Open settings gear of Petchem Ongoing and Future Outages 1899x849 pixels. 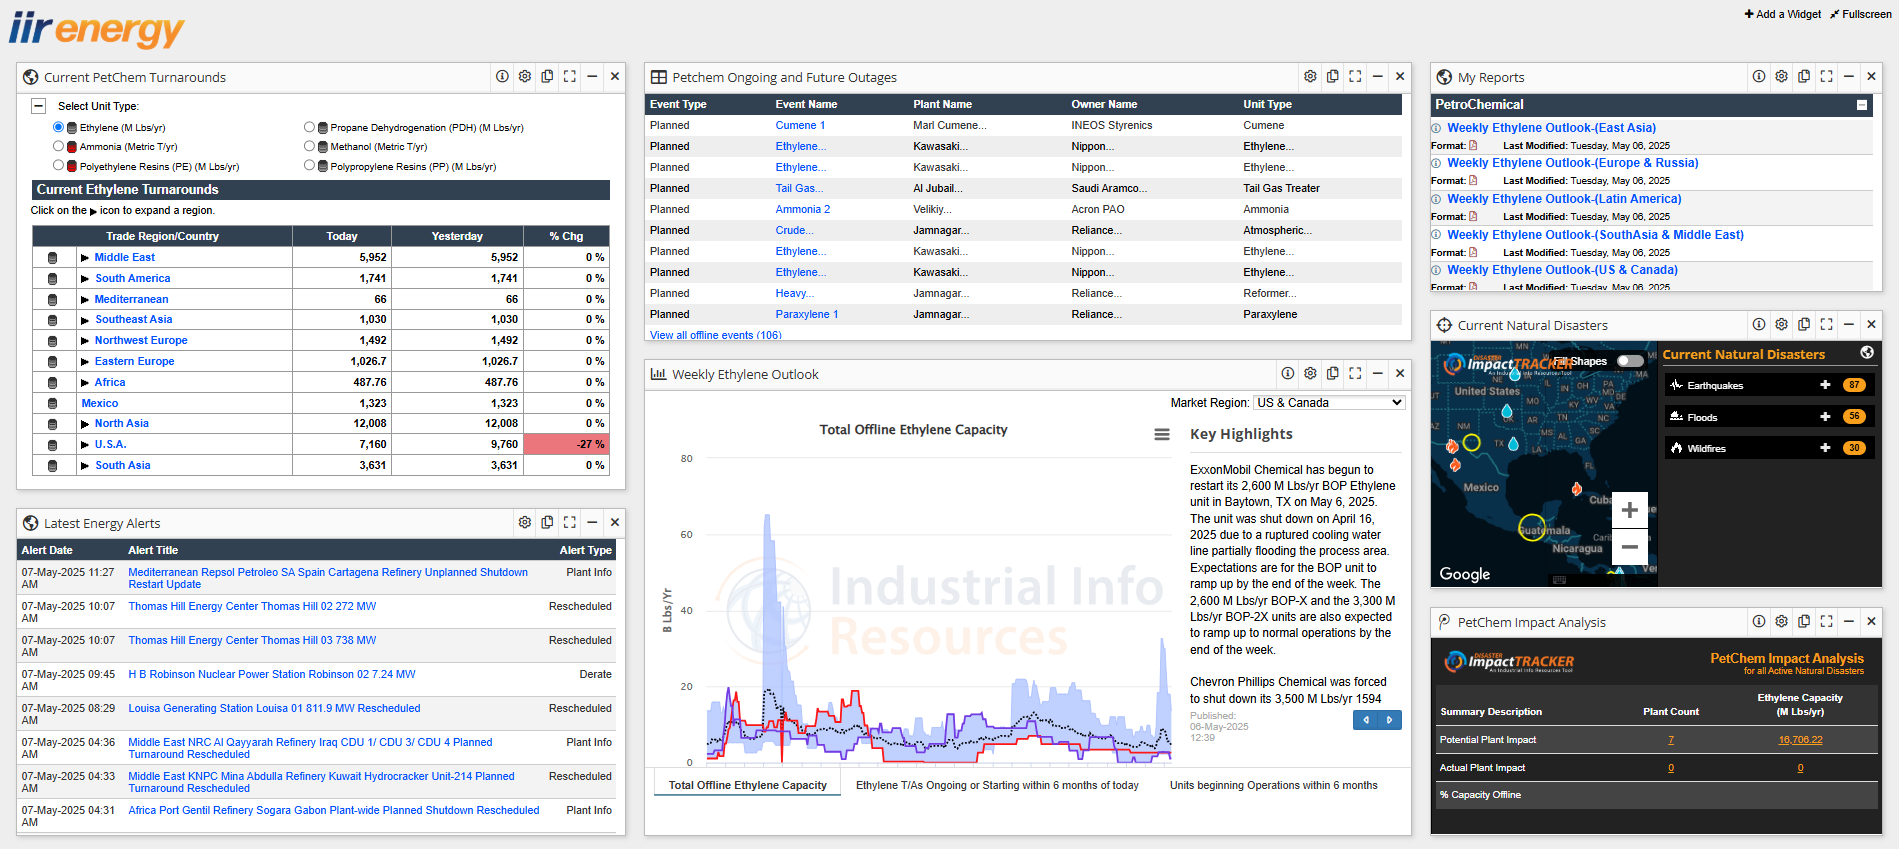(x=1310, y=76)
